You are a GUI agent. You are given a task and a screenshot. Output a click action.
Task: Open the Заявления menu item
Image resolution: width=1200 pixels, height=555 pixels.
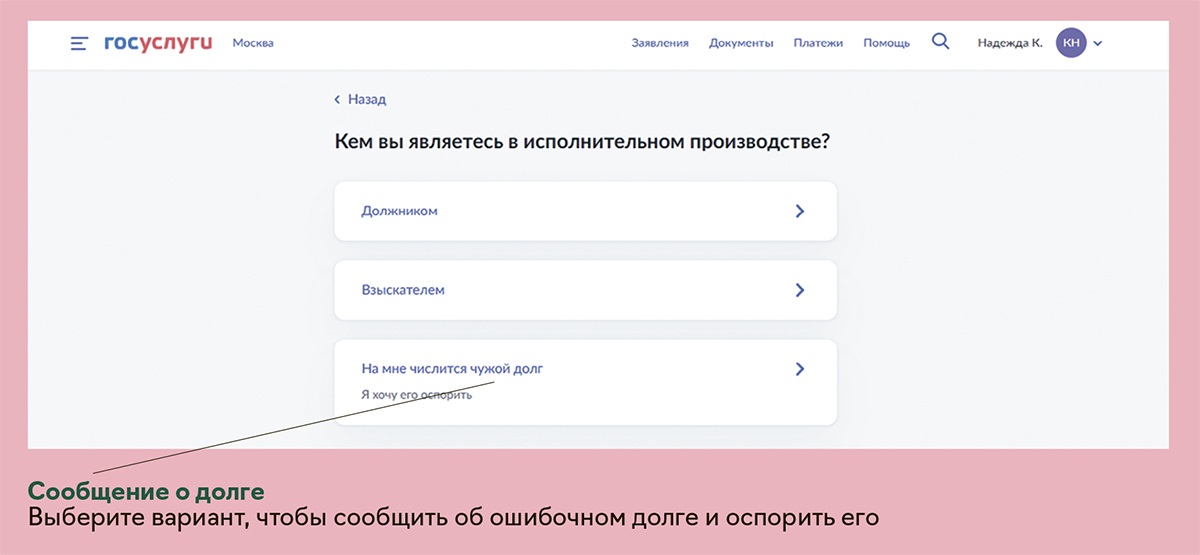point(660,43)
